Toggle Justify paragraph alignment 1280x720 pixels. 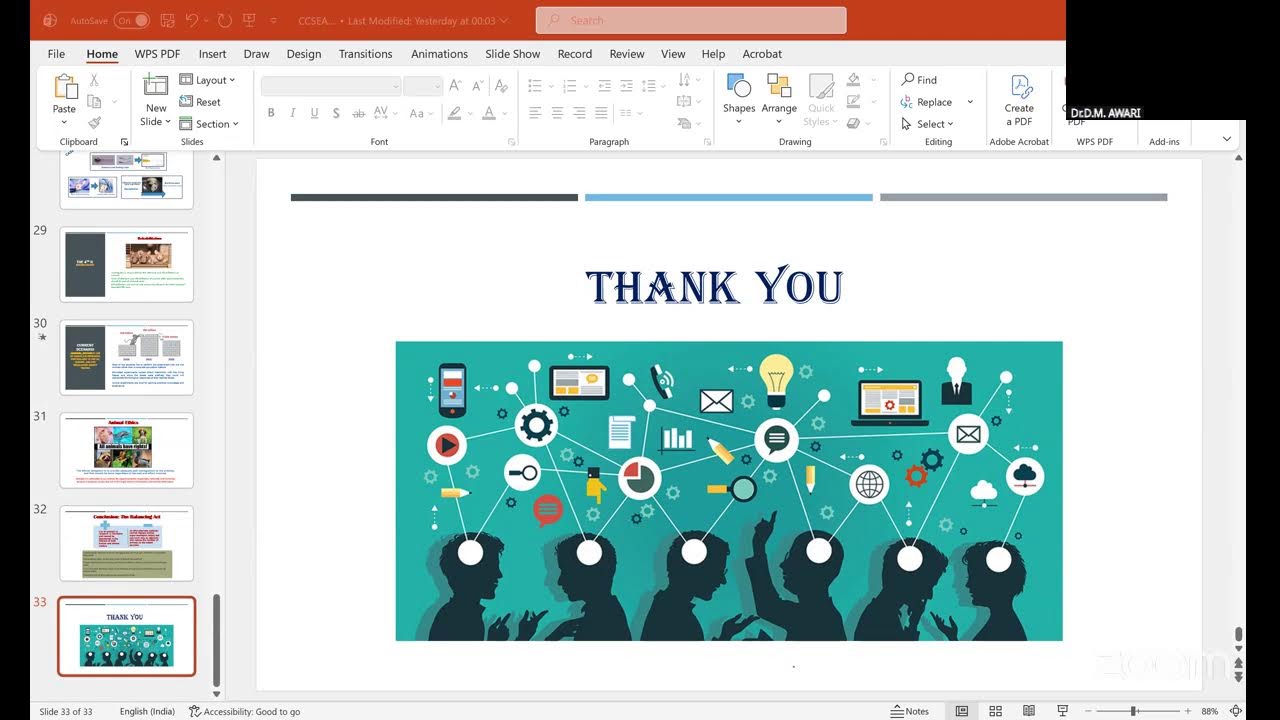coord(601,113)
